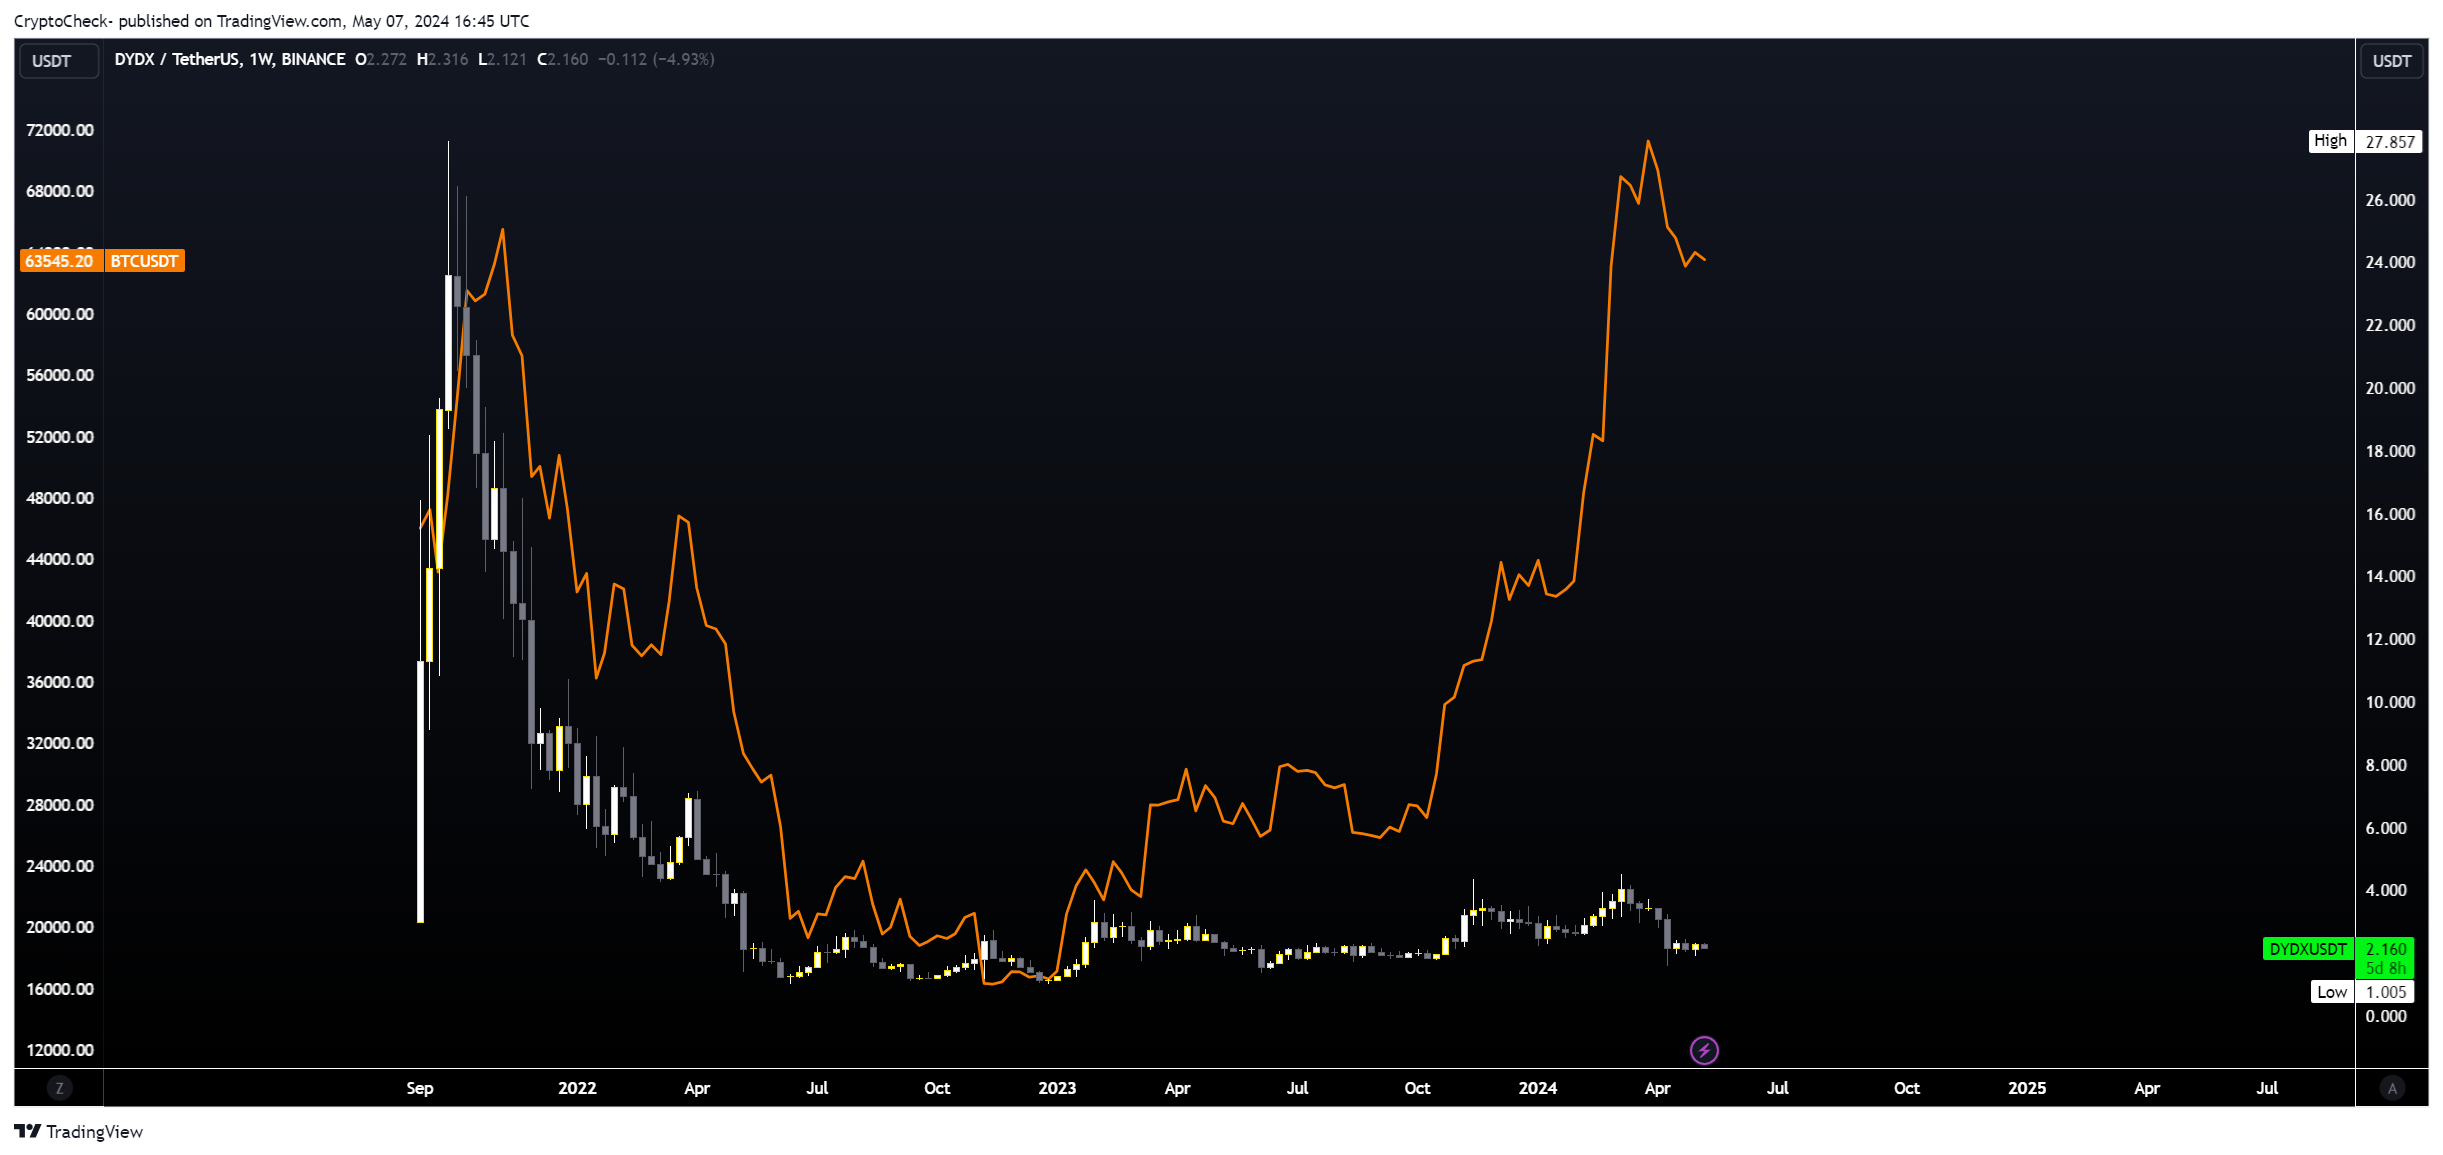Click the 12000.00 left scale value
This screenshot has height=1155, width=2443.
(x=60, y=1050)
